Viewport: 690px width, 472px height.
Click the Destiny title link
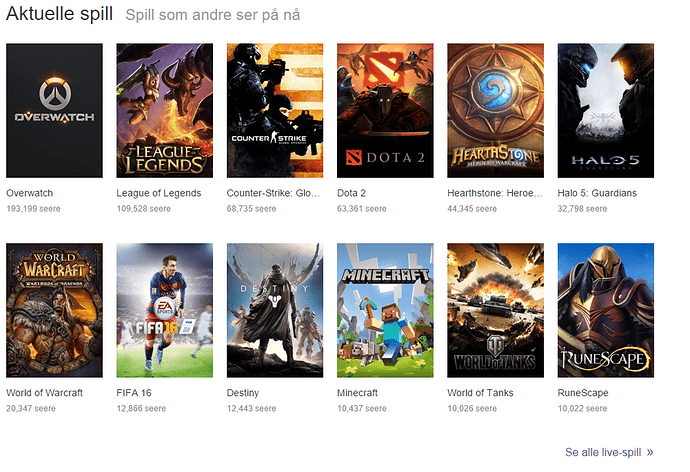243,393
